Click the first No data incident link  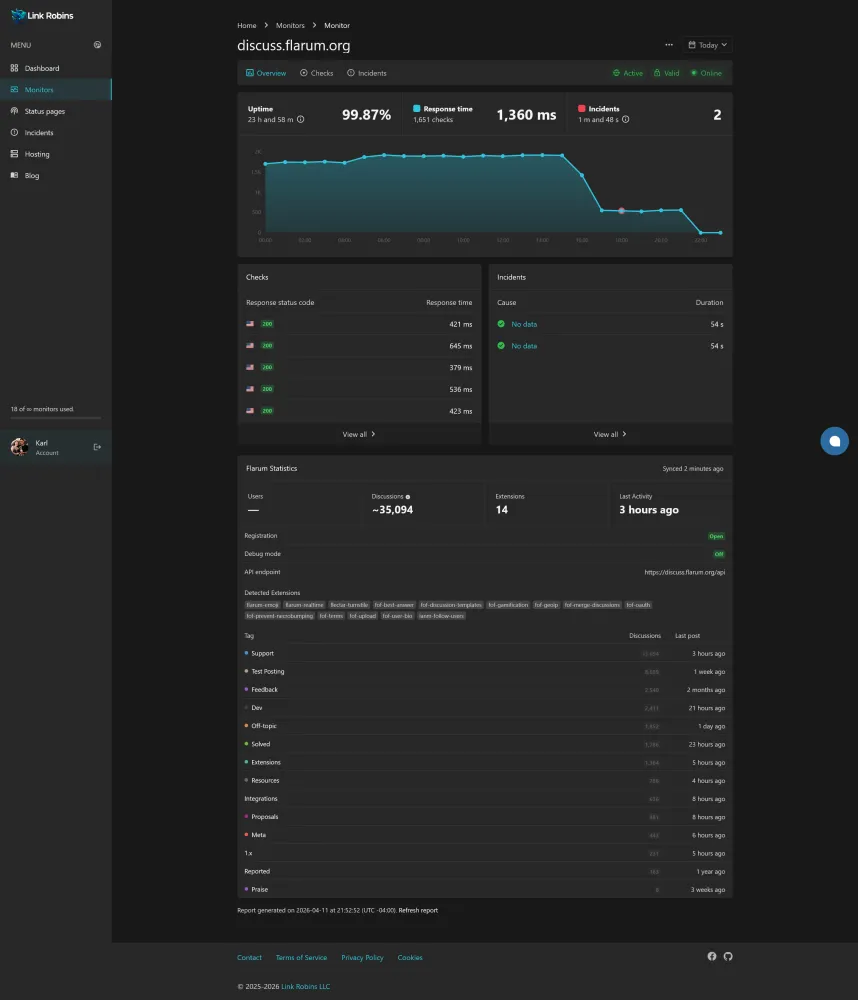click(524, 324)
